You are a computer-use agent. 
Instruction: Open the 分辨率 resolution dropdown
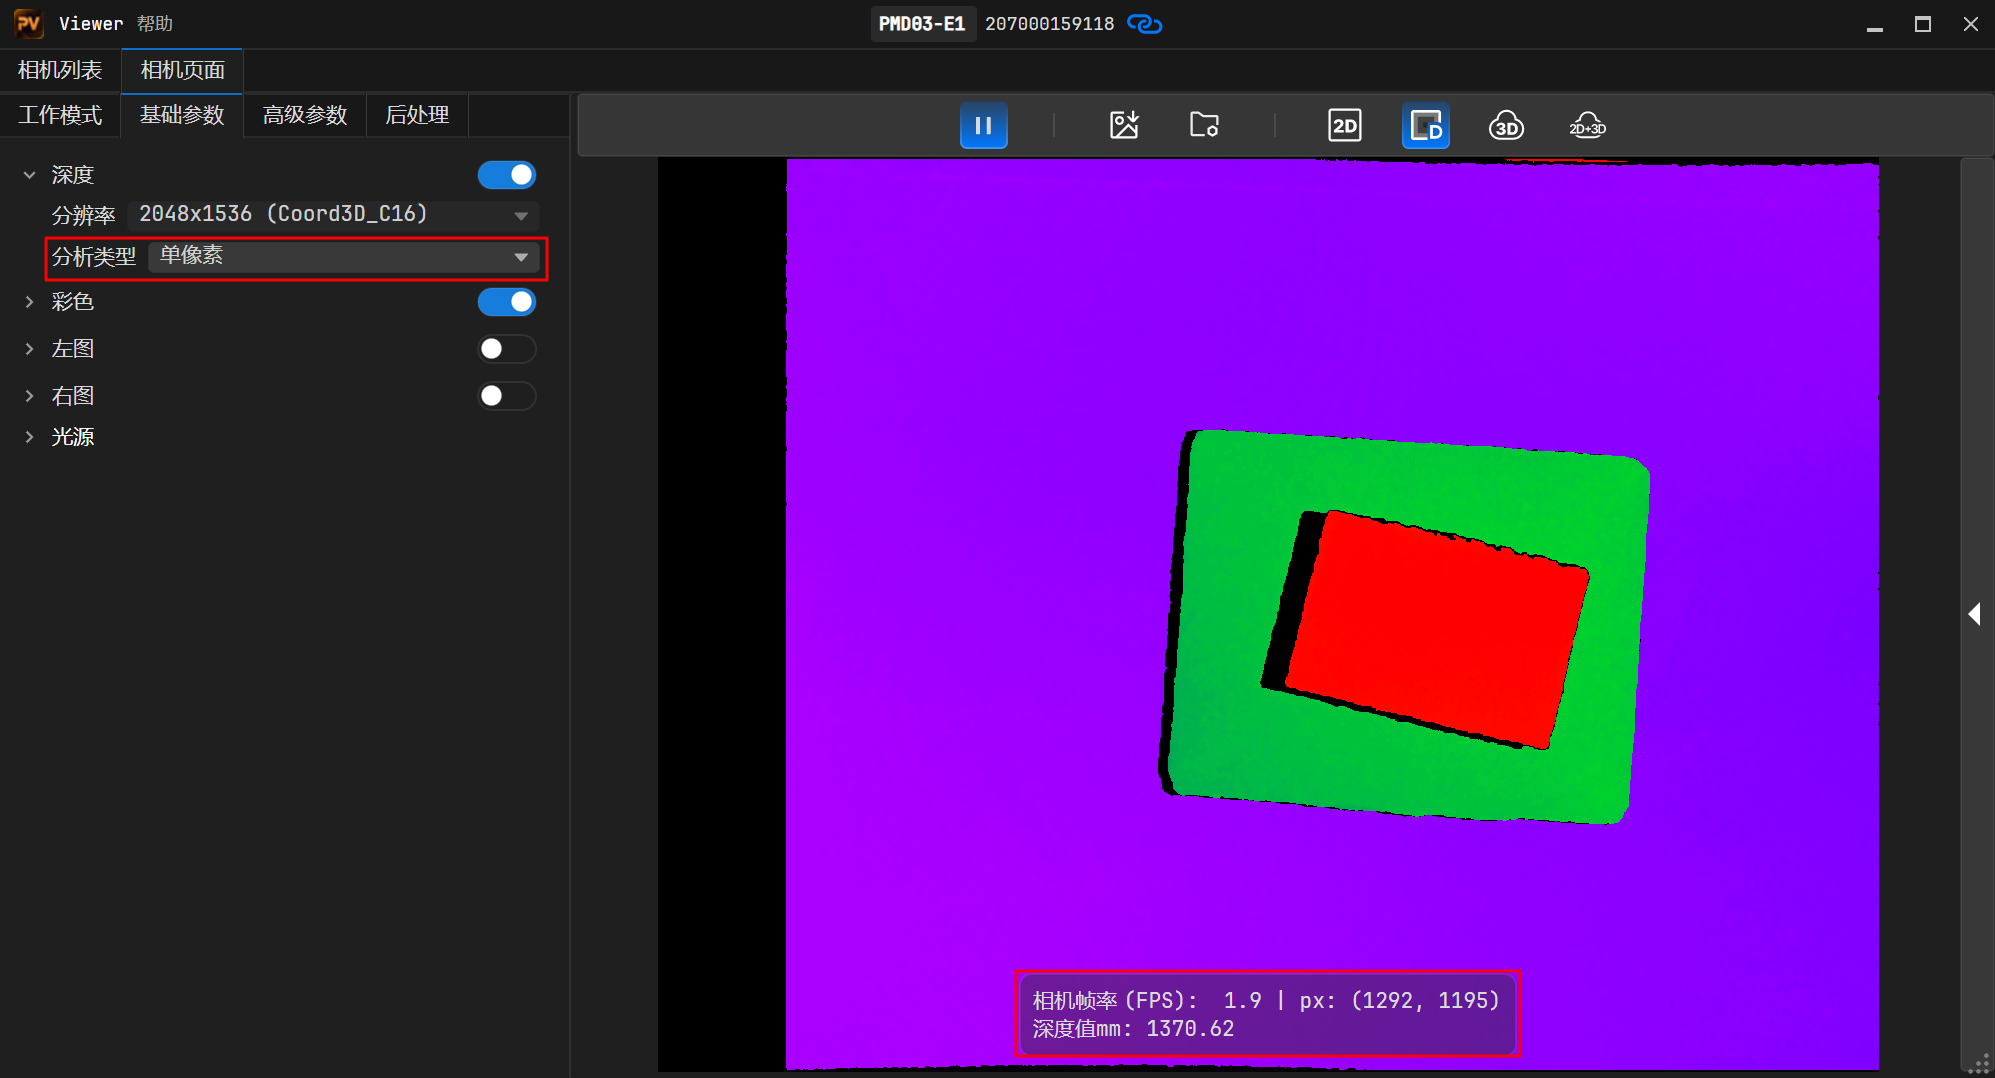click(334, 215)
